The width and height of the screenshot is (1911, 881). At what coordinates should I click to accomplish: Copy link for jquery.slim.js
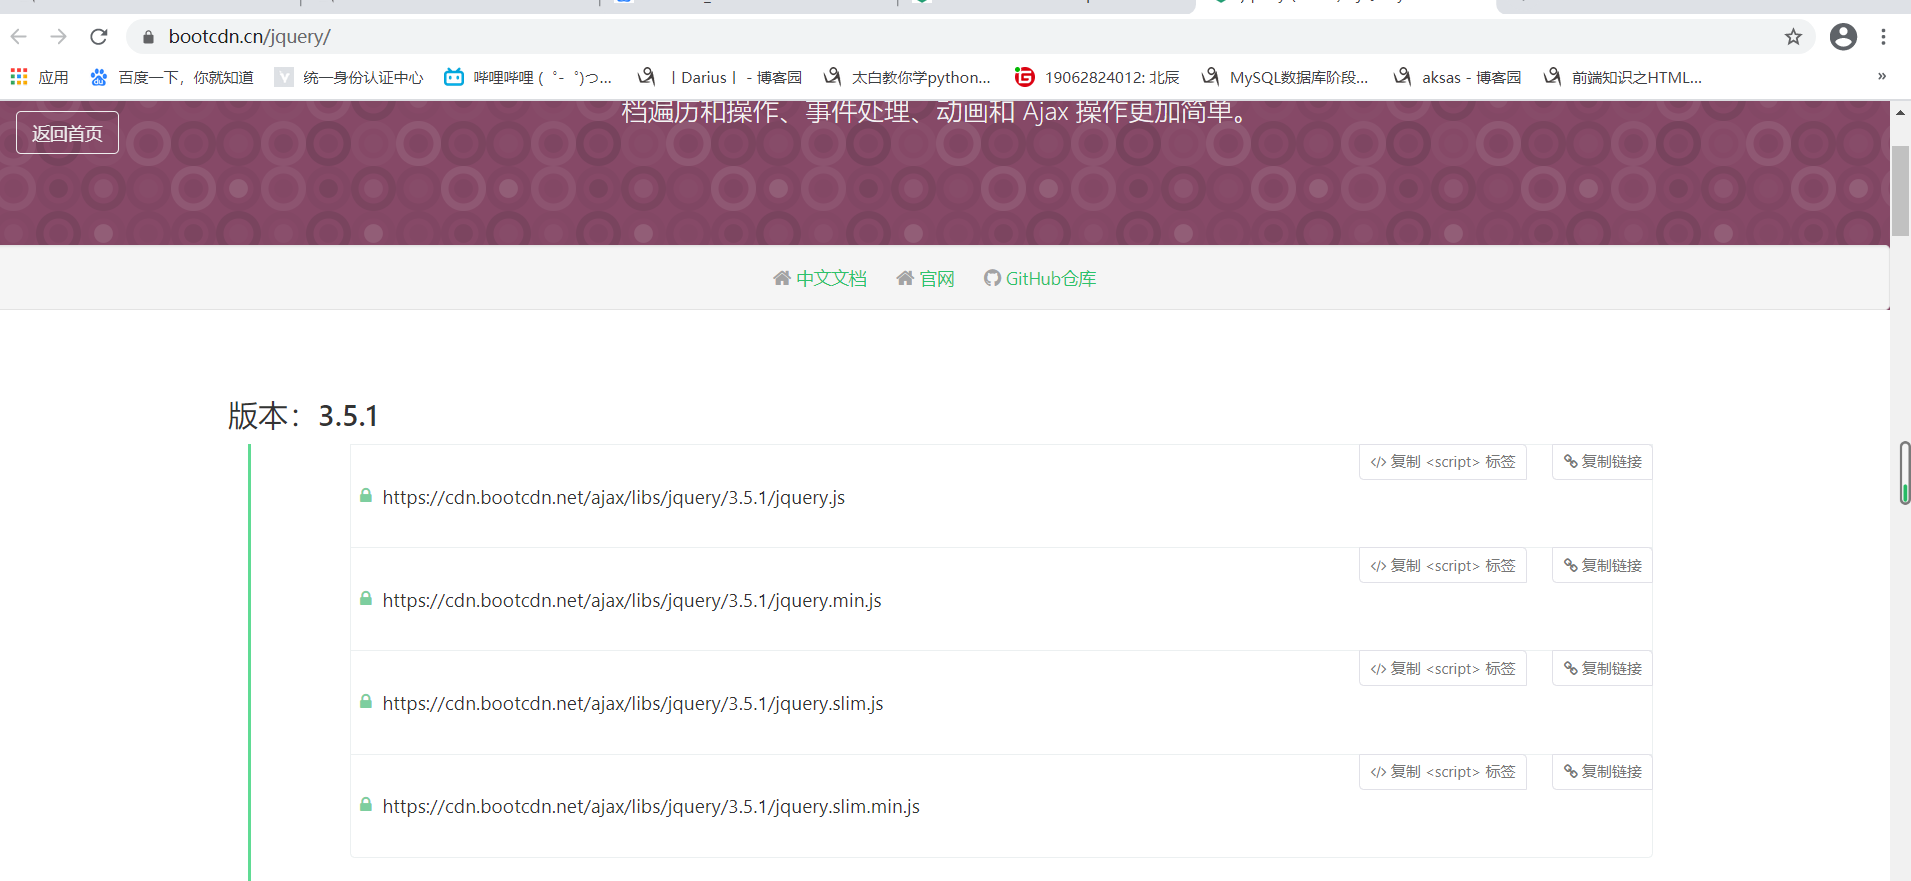click(1602, 669)
